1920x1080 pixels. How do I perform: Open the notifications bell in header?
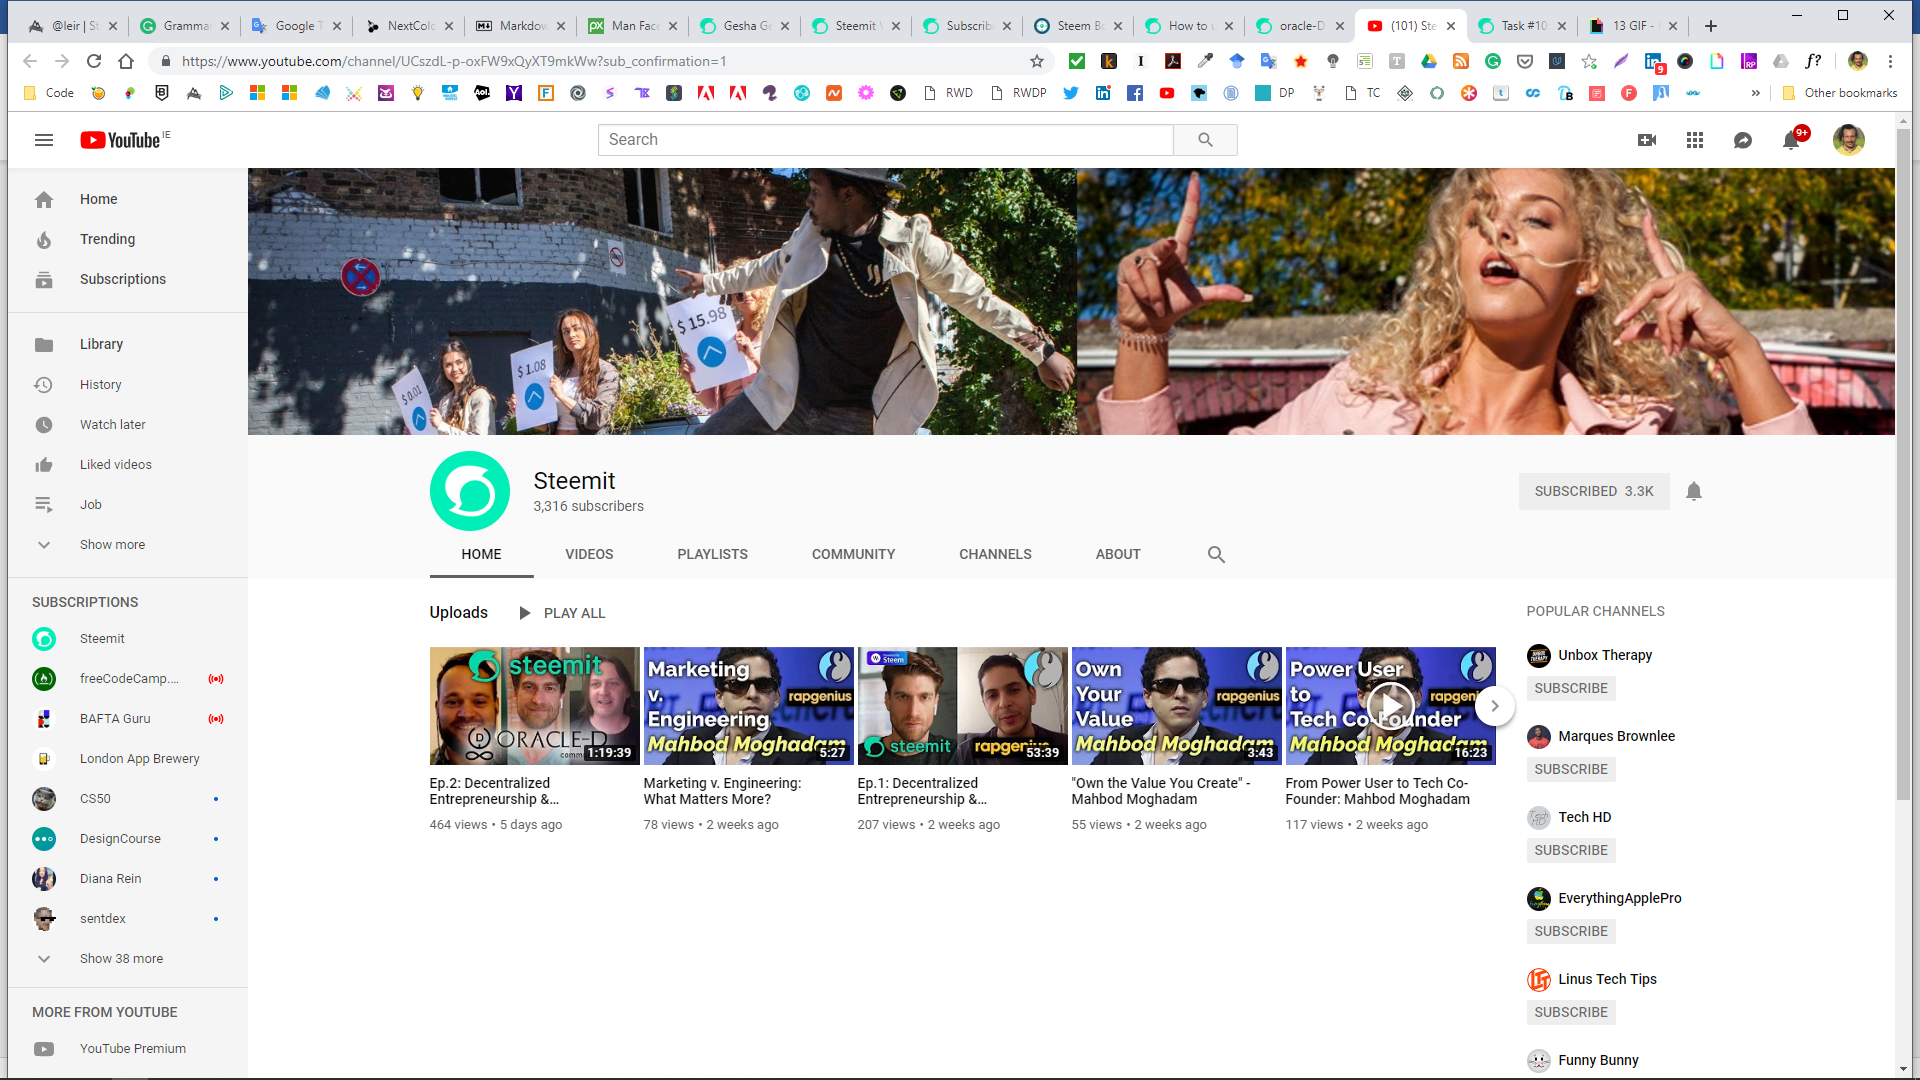[x=1791, y=140]
